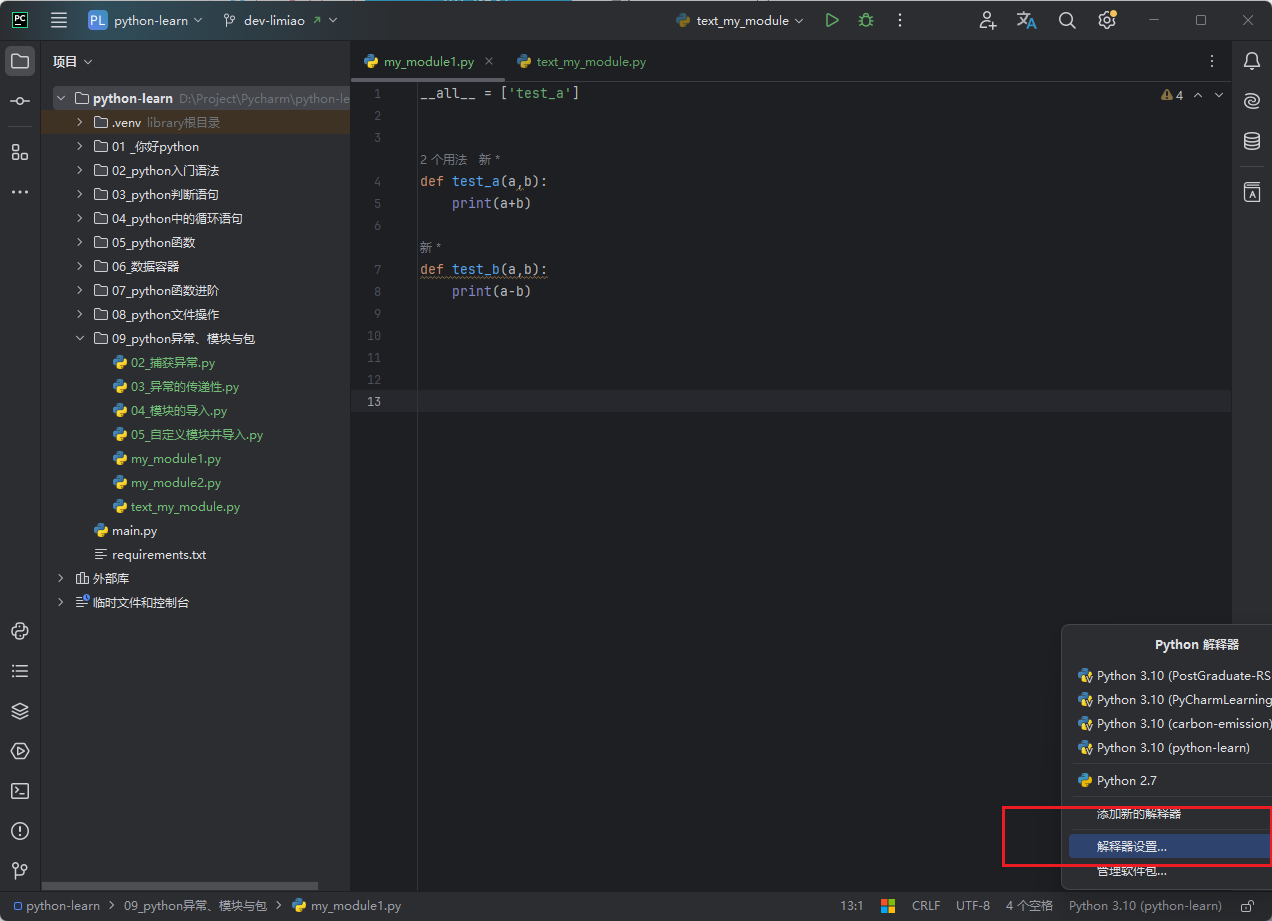Image resolution: width=1272 pixels, height=921 pixels.
Task: Open Python Packages layers icon
Action: (x=20, y=711)
